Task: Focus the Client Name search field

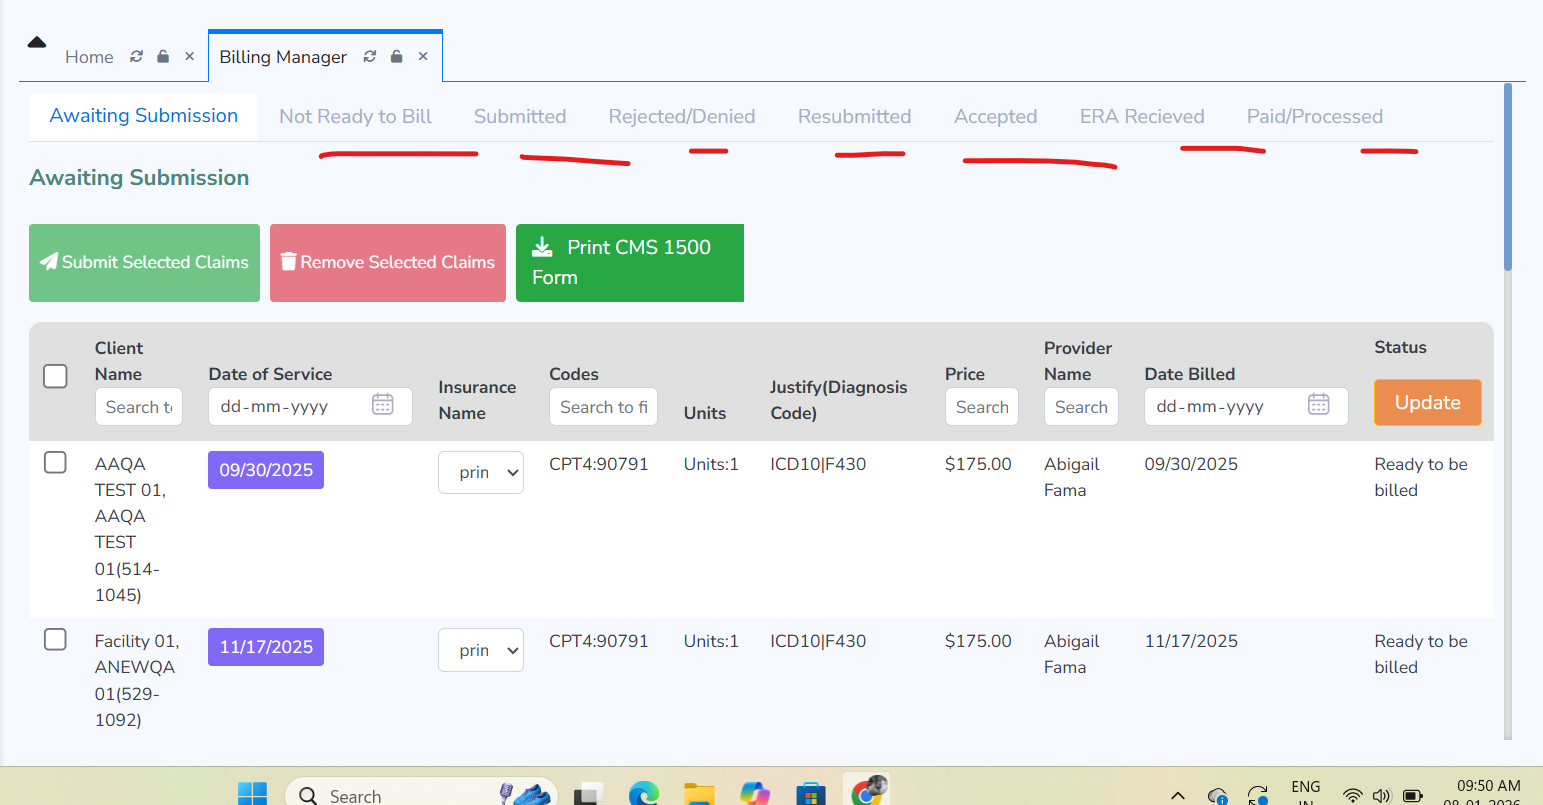Action: pyautogui.click(x=138, y=407)
